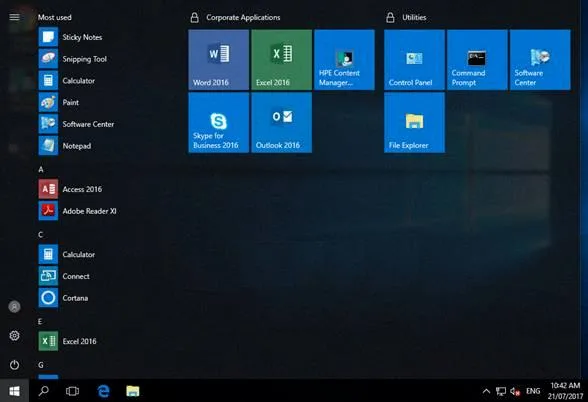Open File Explorer from the taskbar
The image size is (588, 402).
tap(133, 391)
